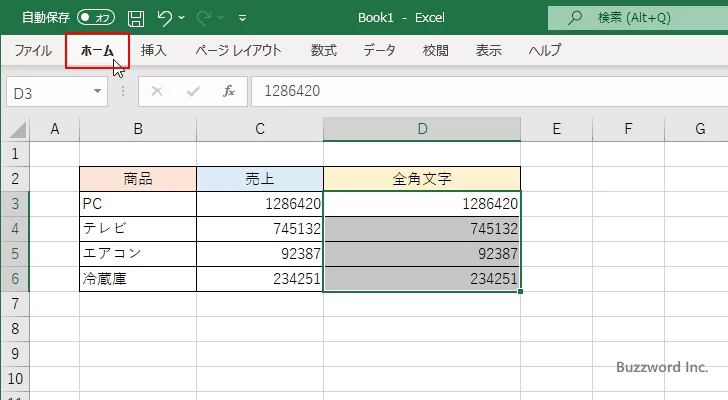Open Customize Quick Access Toolbar dropdown
This screenshot has width=728, height=400.
coord(242,18)
